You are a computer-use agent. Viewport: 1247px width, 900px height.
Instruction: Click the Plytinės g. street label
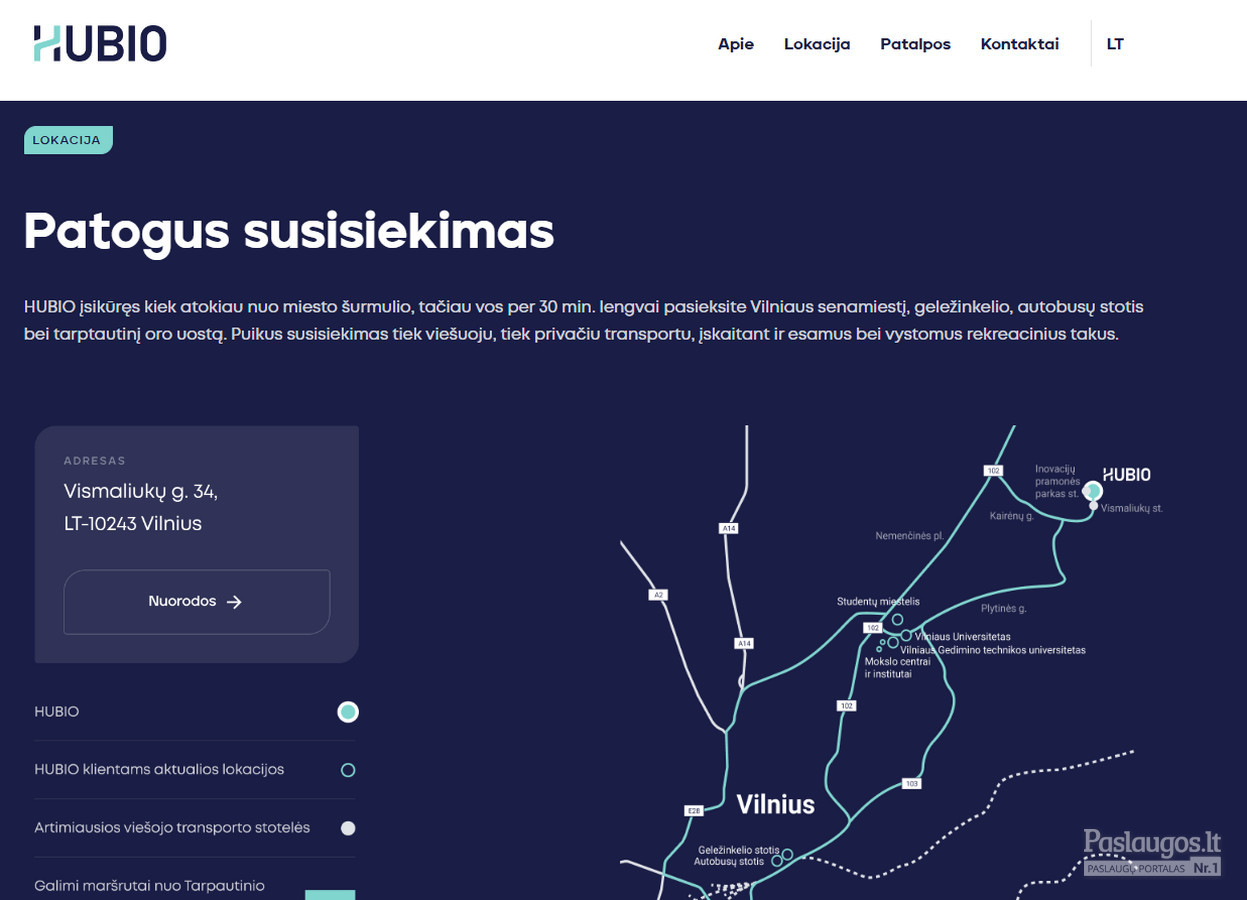coord(1004,608)
